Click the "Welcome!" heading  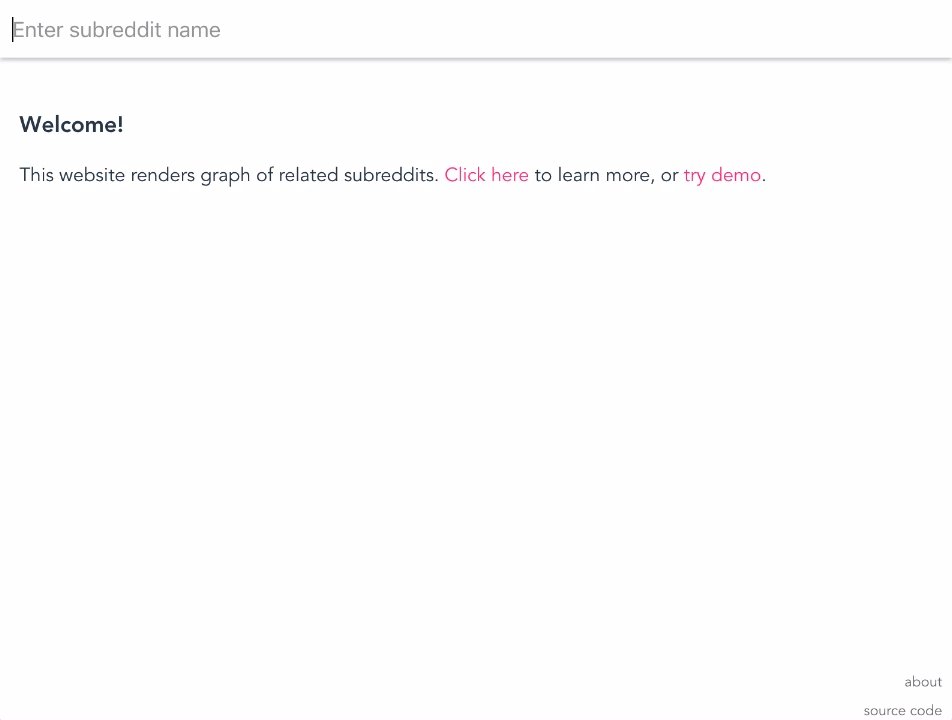[71, 125]
